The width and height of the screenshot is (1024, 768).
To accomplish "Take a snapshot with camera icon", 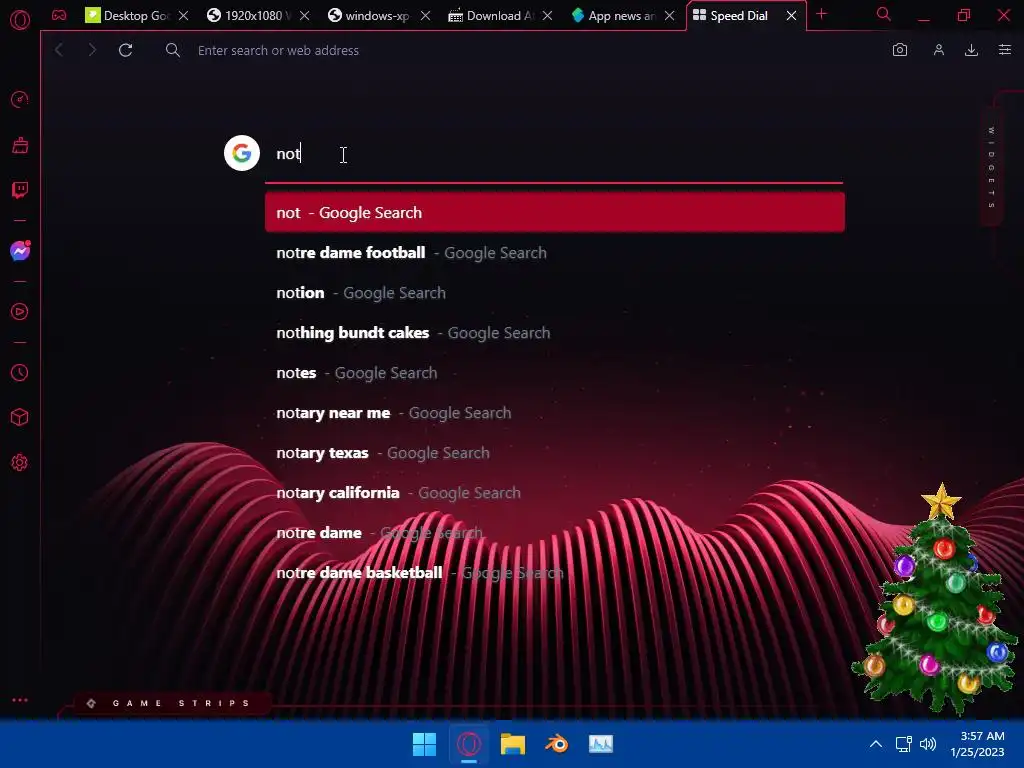I will click(900, 50).
